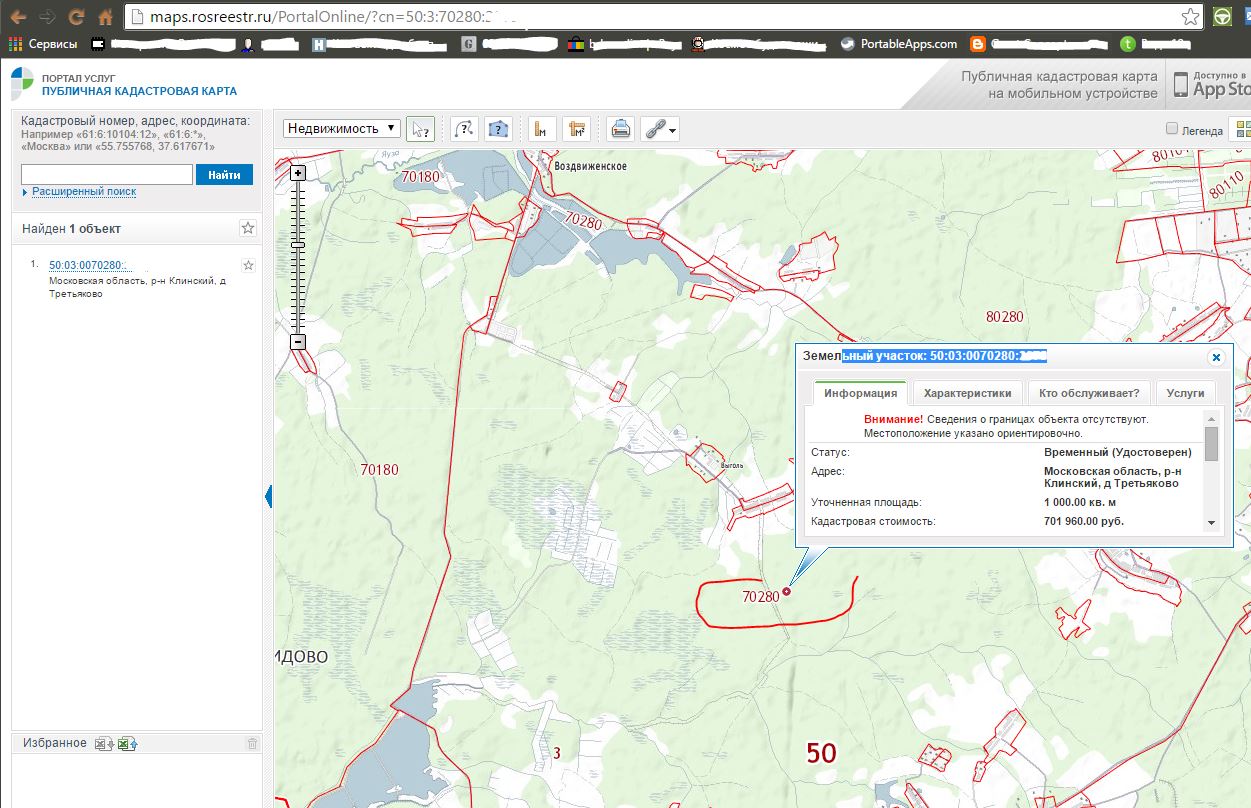1251x808 pixels.
Task: Open the map layers grid icon
Action: coord(1241,129)
